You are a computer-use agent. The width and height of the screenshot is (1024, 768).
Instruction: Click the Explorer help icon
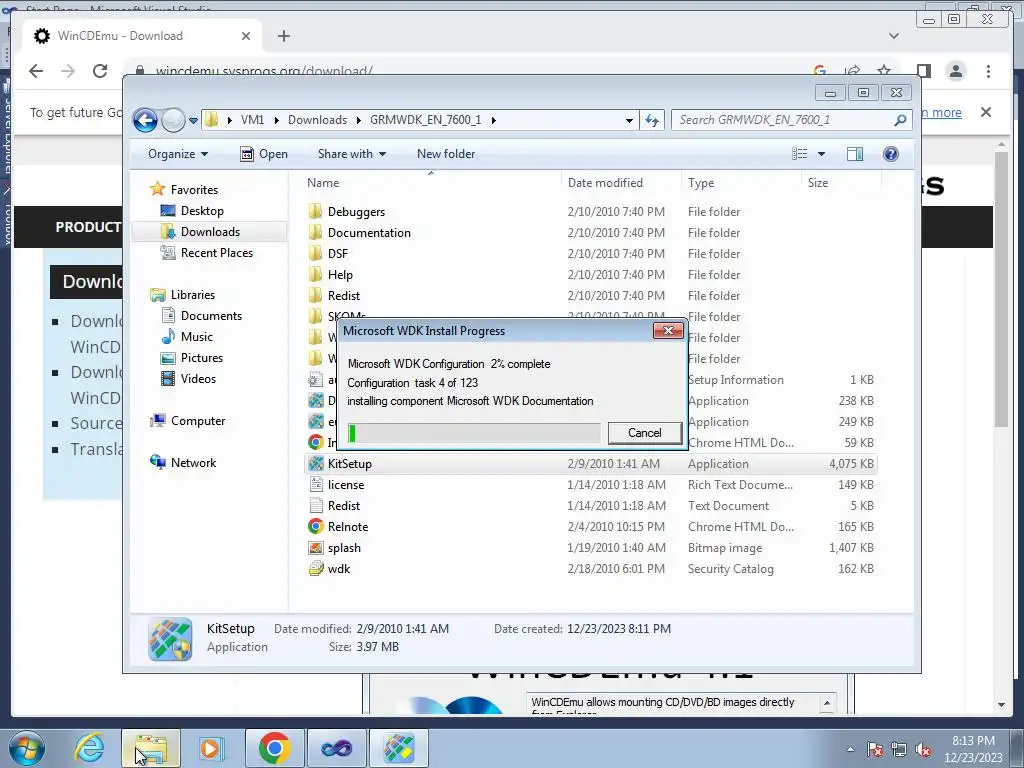click(x=891, y=154)
